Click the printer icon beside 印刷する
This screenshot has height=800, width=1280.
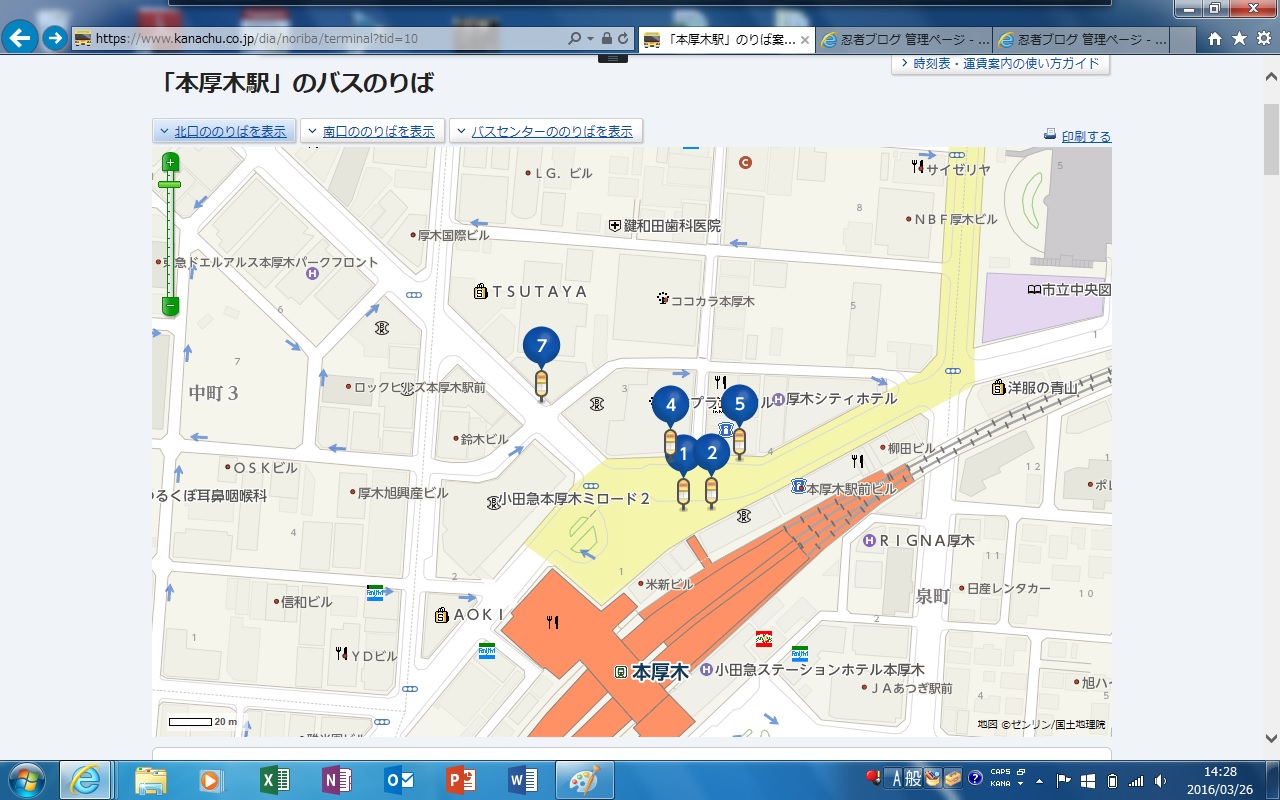pyautogui.click(x=1050, y=135)
